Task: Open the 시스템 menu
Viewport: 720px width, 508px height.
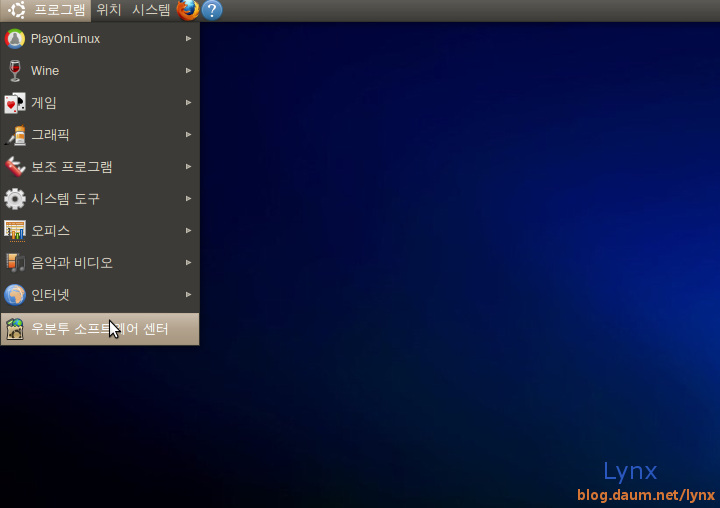Action: (151, 10)
